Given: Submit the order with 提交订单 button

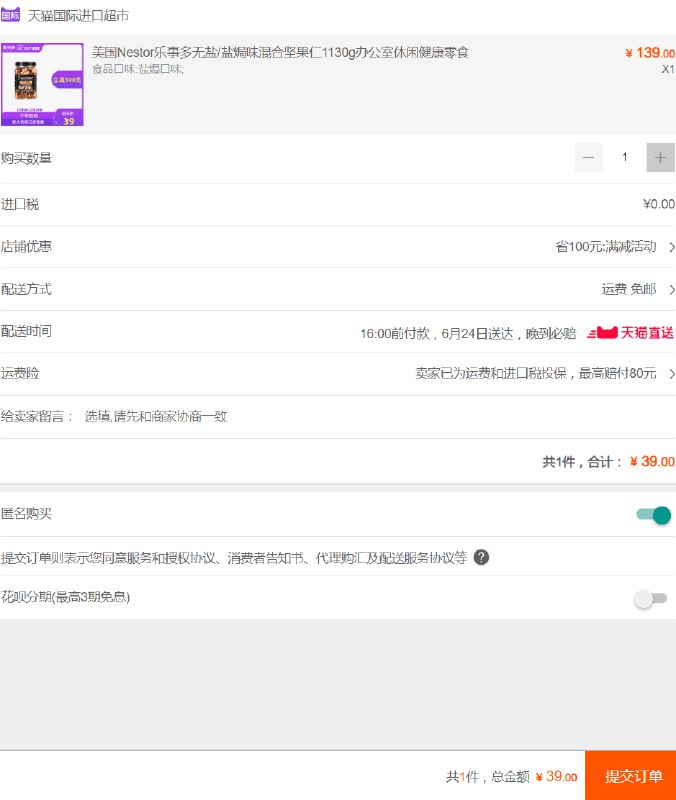Looking at the screenshot, I should (x=631, y=776).
